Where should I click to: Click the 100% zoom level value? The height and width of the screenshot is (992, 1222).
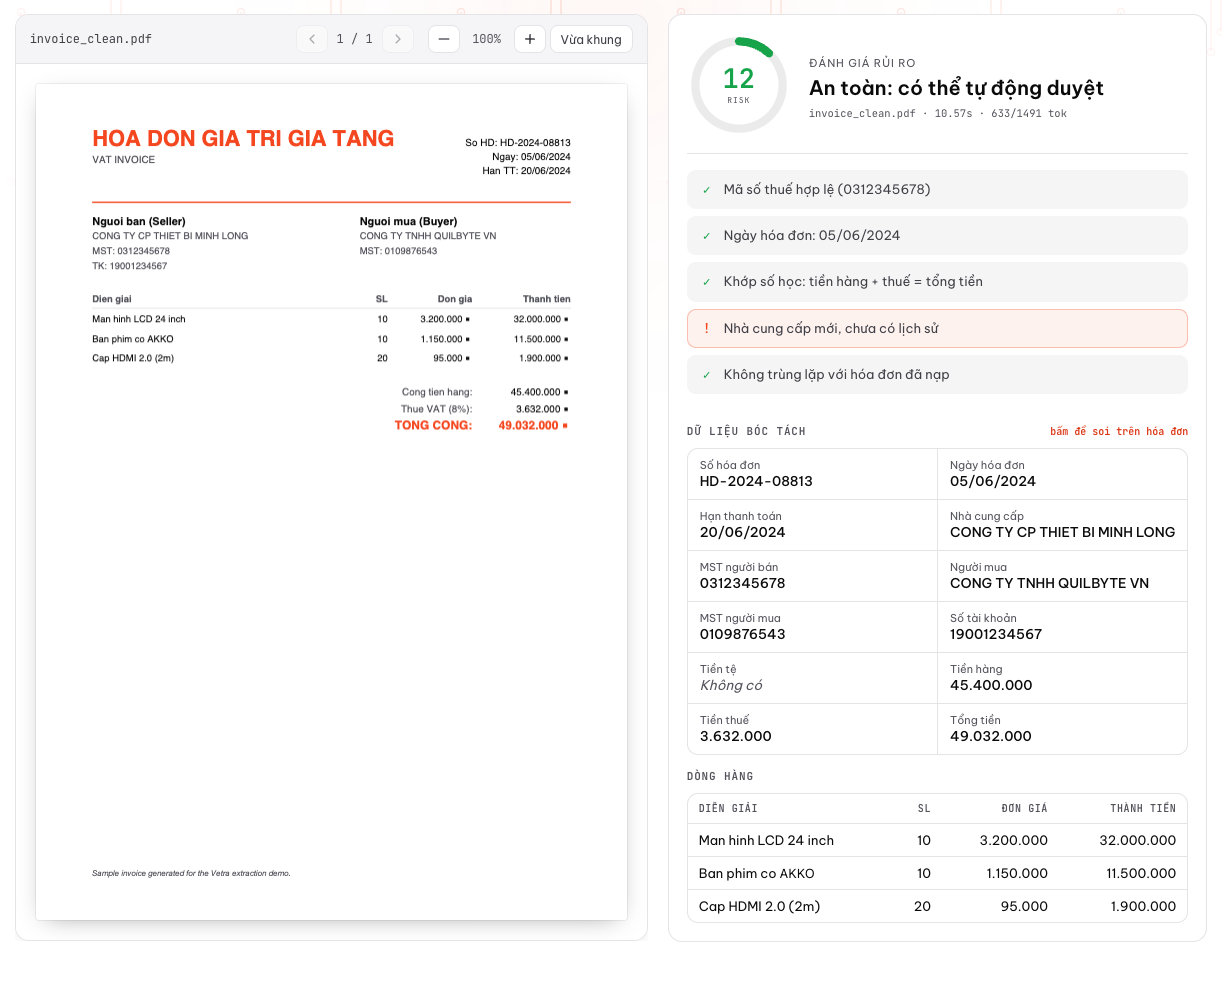point(487,39)
